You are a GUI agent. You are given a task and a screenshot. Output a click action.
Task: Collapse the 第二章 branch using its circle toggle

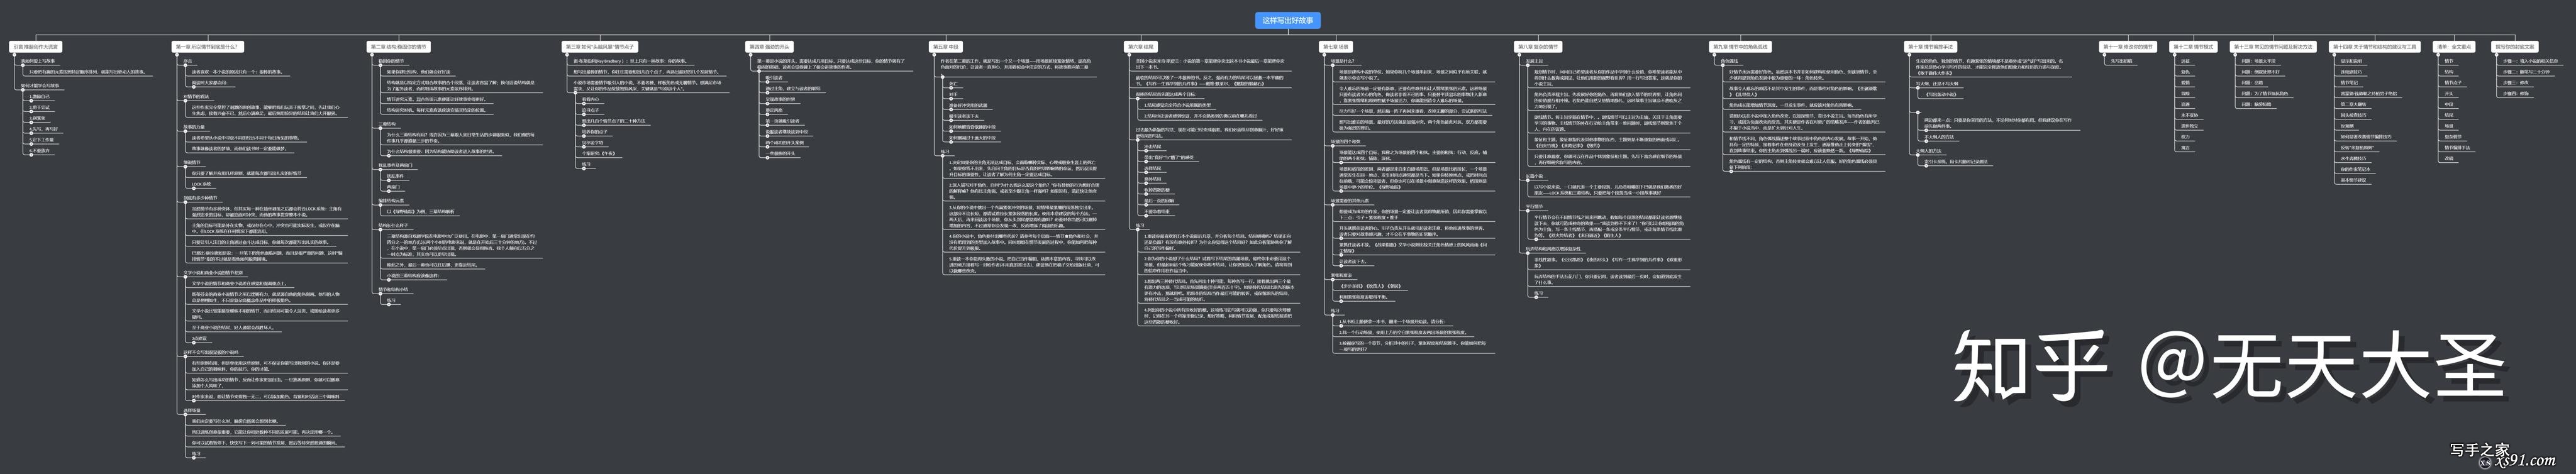point(372,55)
